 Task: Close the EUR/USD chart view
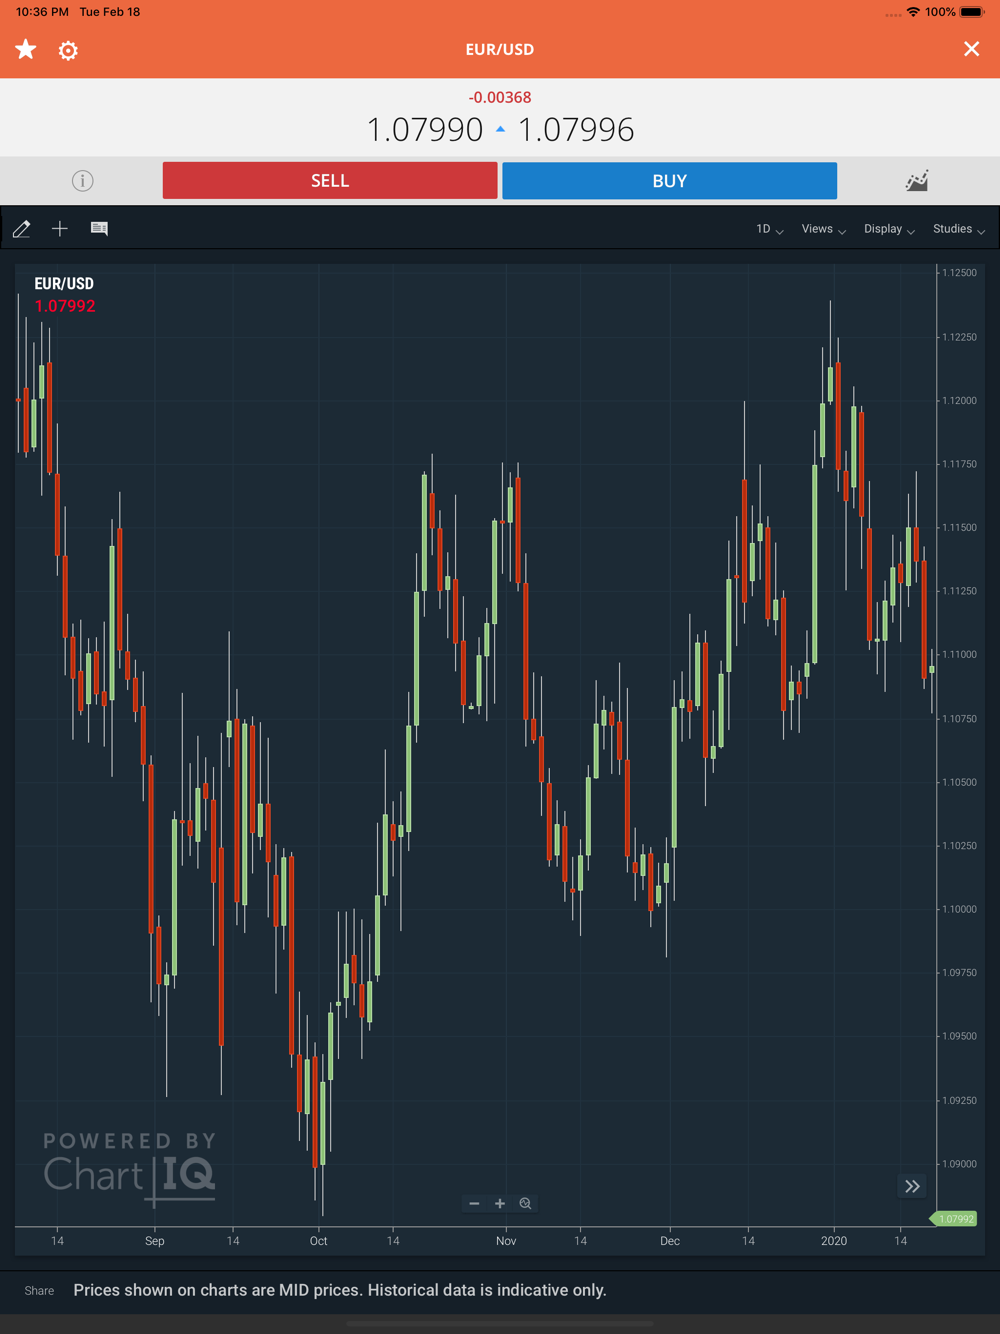[971, 49]
